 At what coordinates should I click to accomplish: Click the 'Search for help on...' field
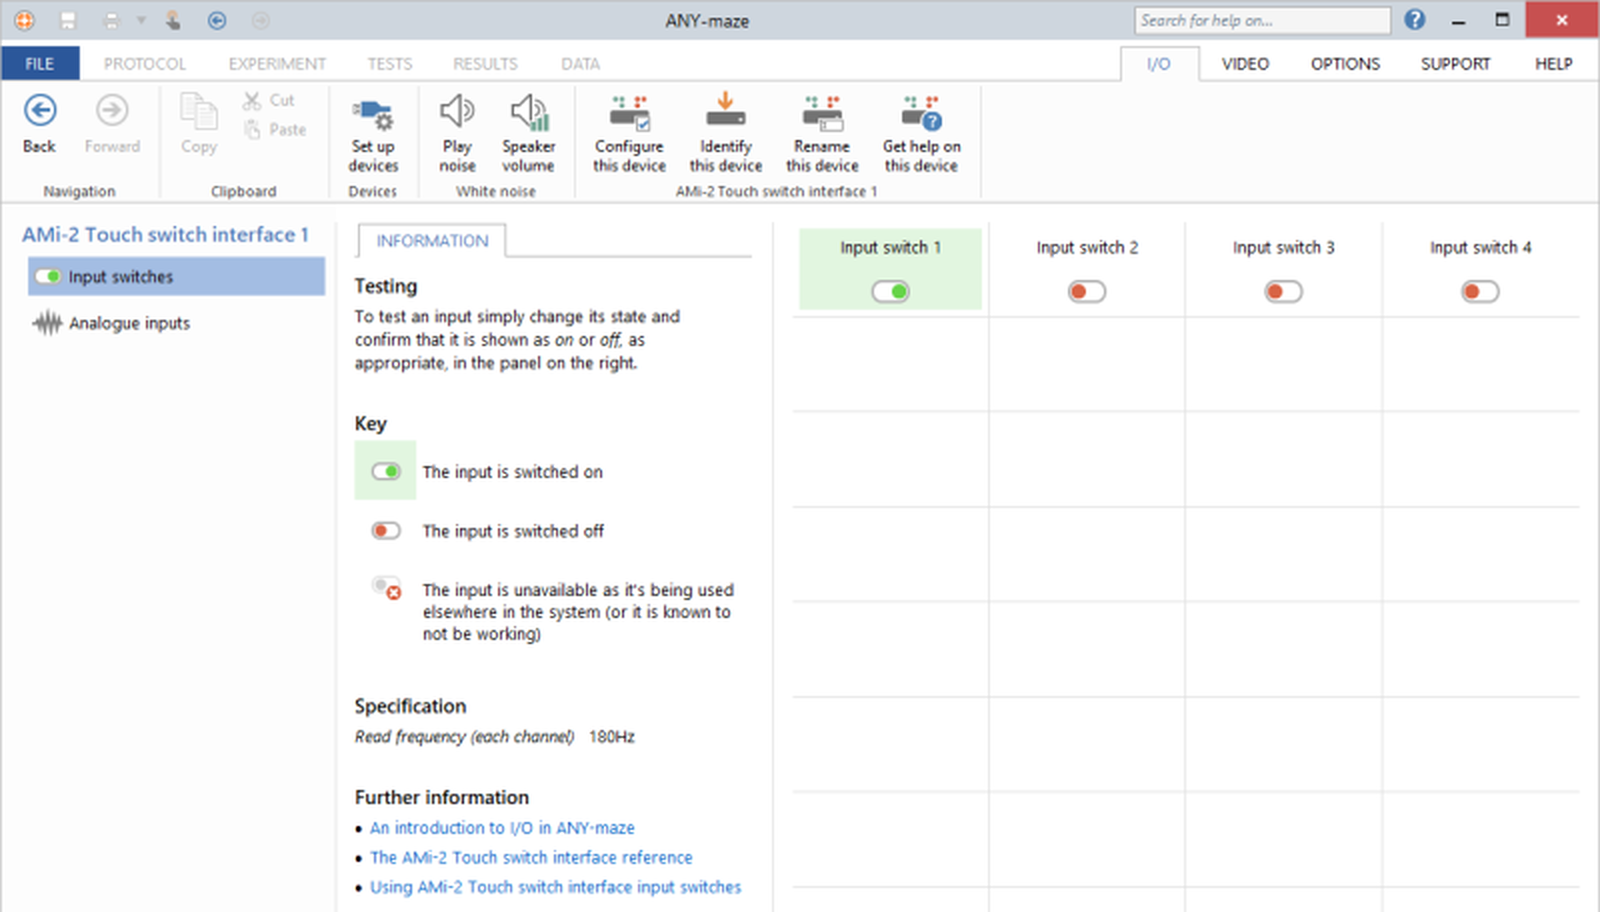1262,20
